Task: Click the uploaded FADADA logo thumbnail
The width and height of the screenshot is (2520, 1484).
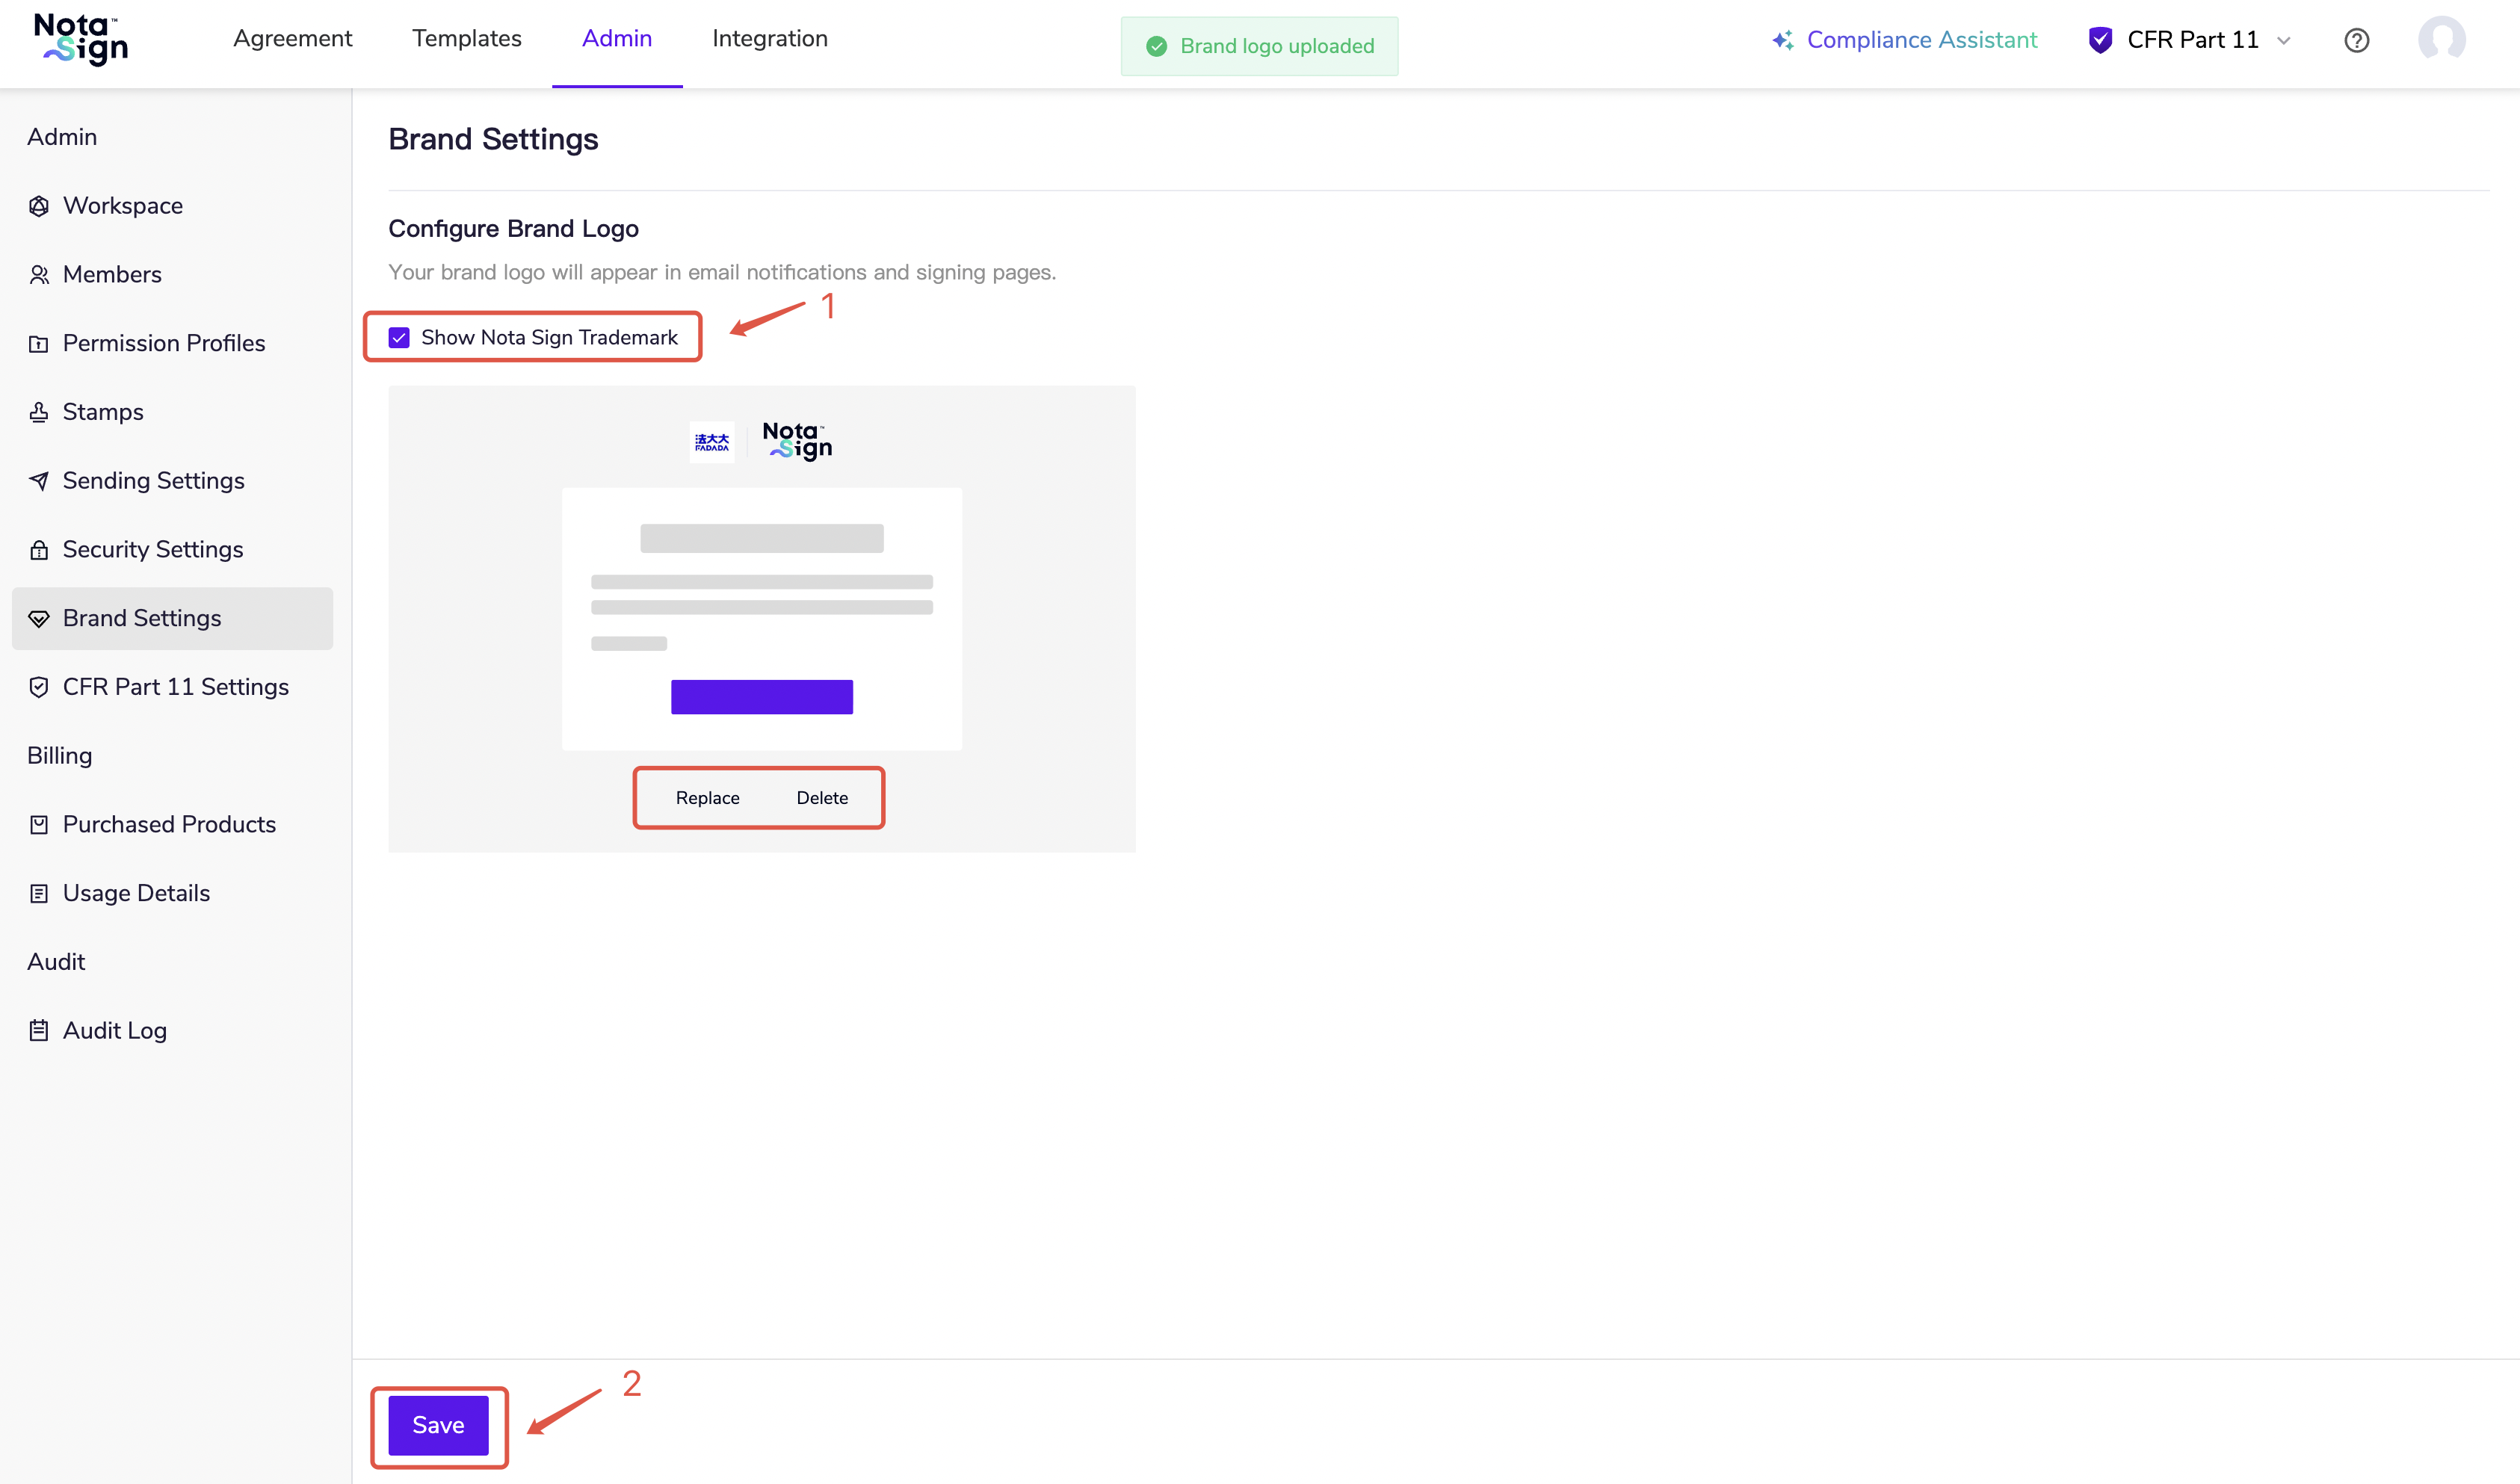Action: (712, 441)
